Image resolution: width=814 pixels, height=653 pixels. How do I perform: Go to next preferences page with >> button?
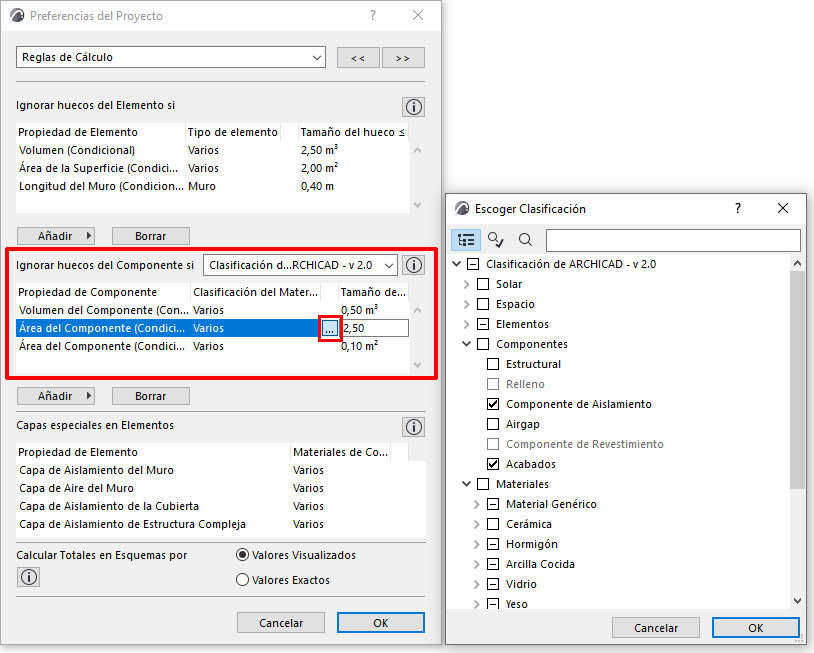point(403,58)
